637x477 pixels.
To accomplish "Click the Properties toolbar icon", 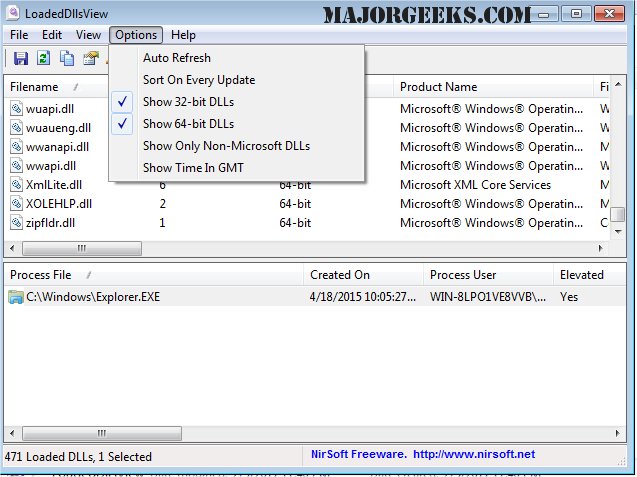I will 91,59.
